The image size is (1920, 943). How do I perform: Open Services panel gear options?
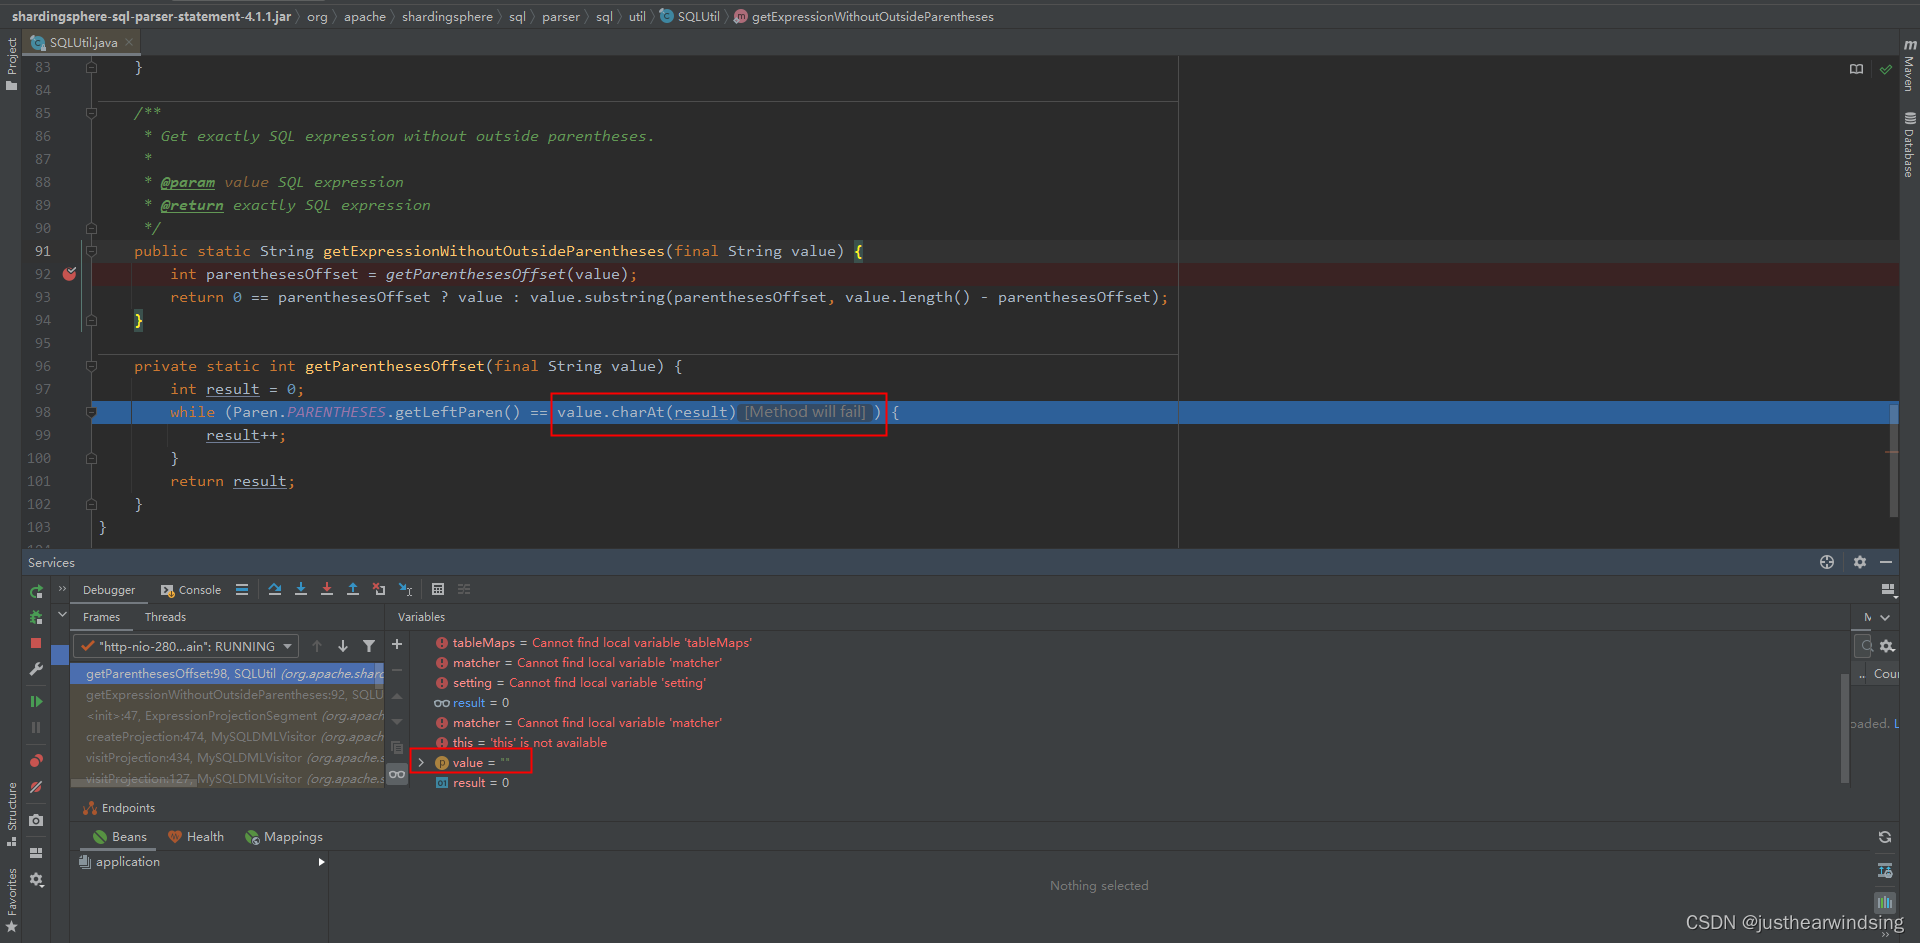(x=1860, y=562)
